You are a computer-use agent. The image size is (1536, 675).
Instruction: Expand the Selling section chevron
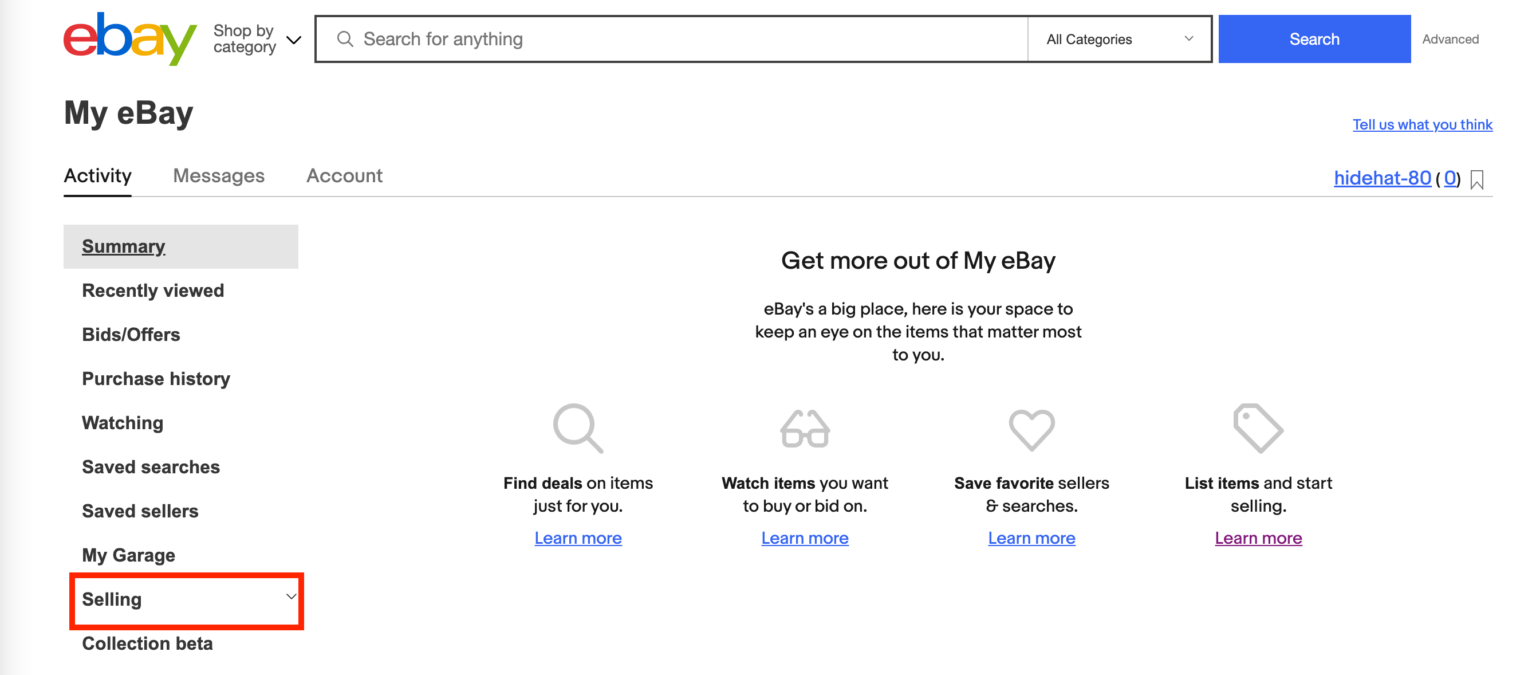(289, 599)
